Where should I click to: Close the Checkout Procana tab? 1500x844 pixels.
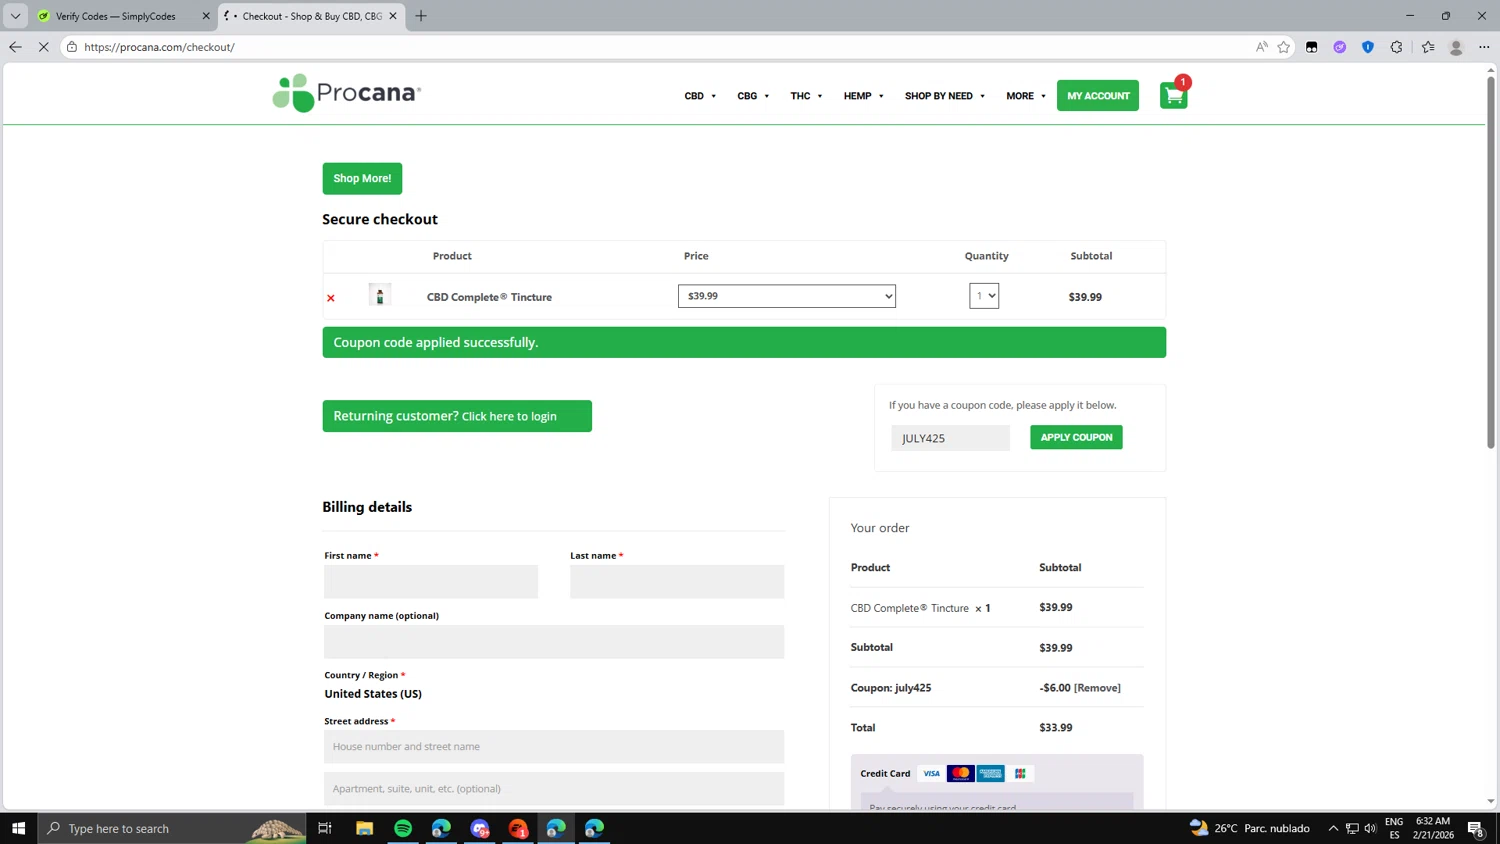pos(393,16)
